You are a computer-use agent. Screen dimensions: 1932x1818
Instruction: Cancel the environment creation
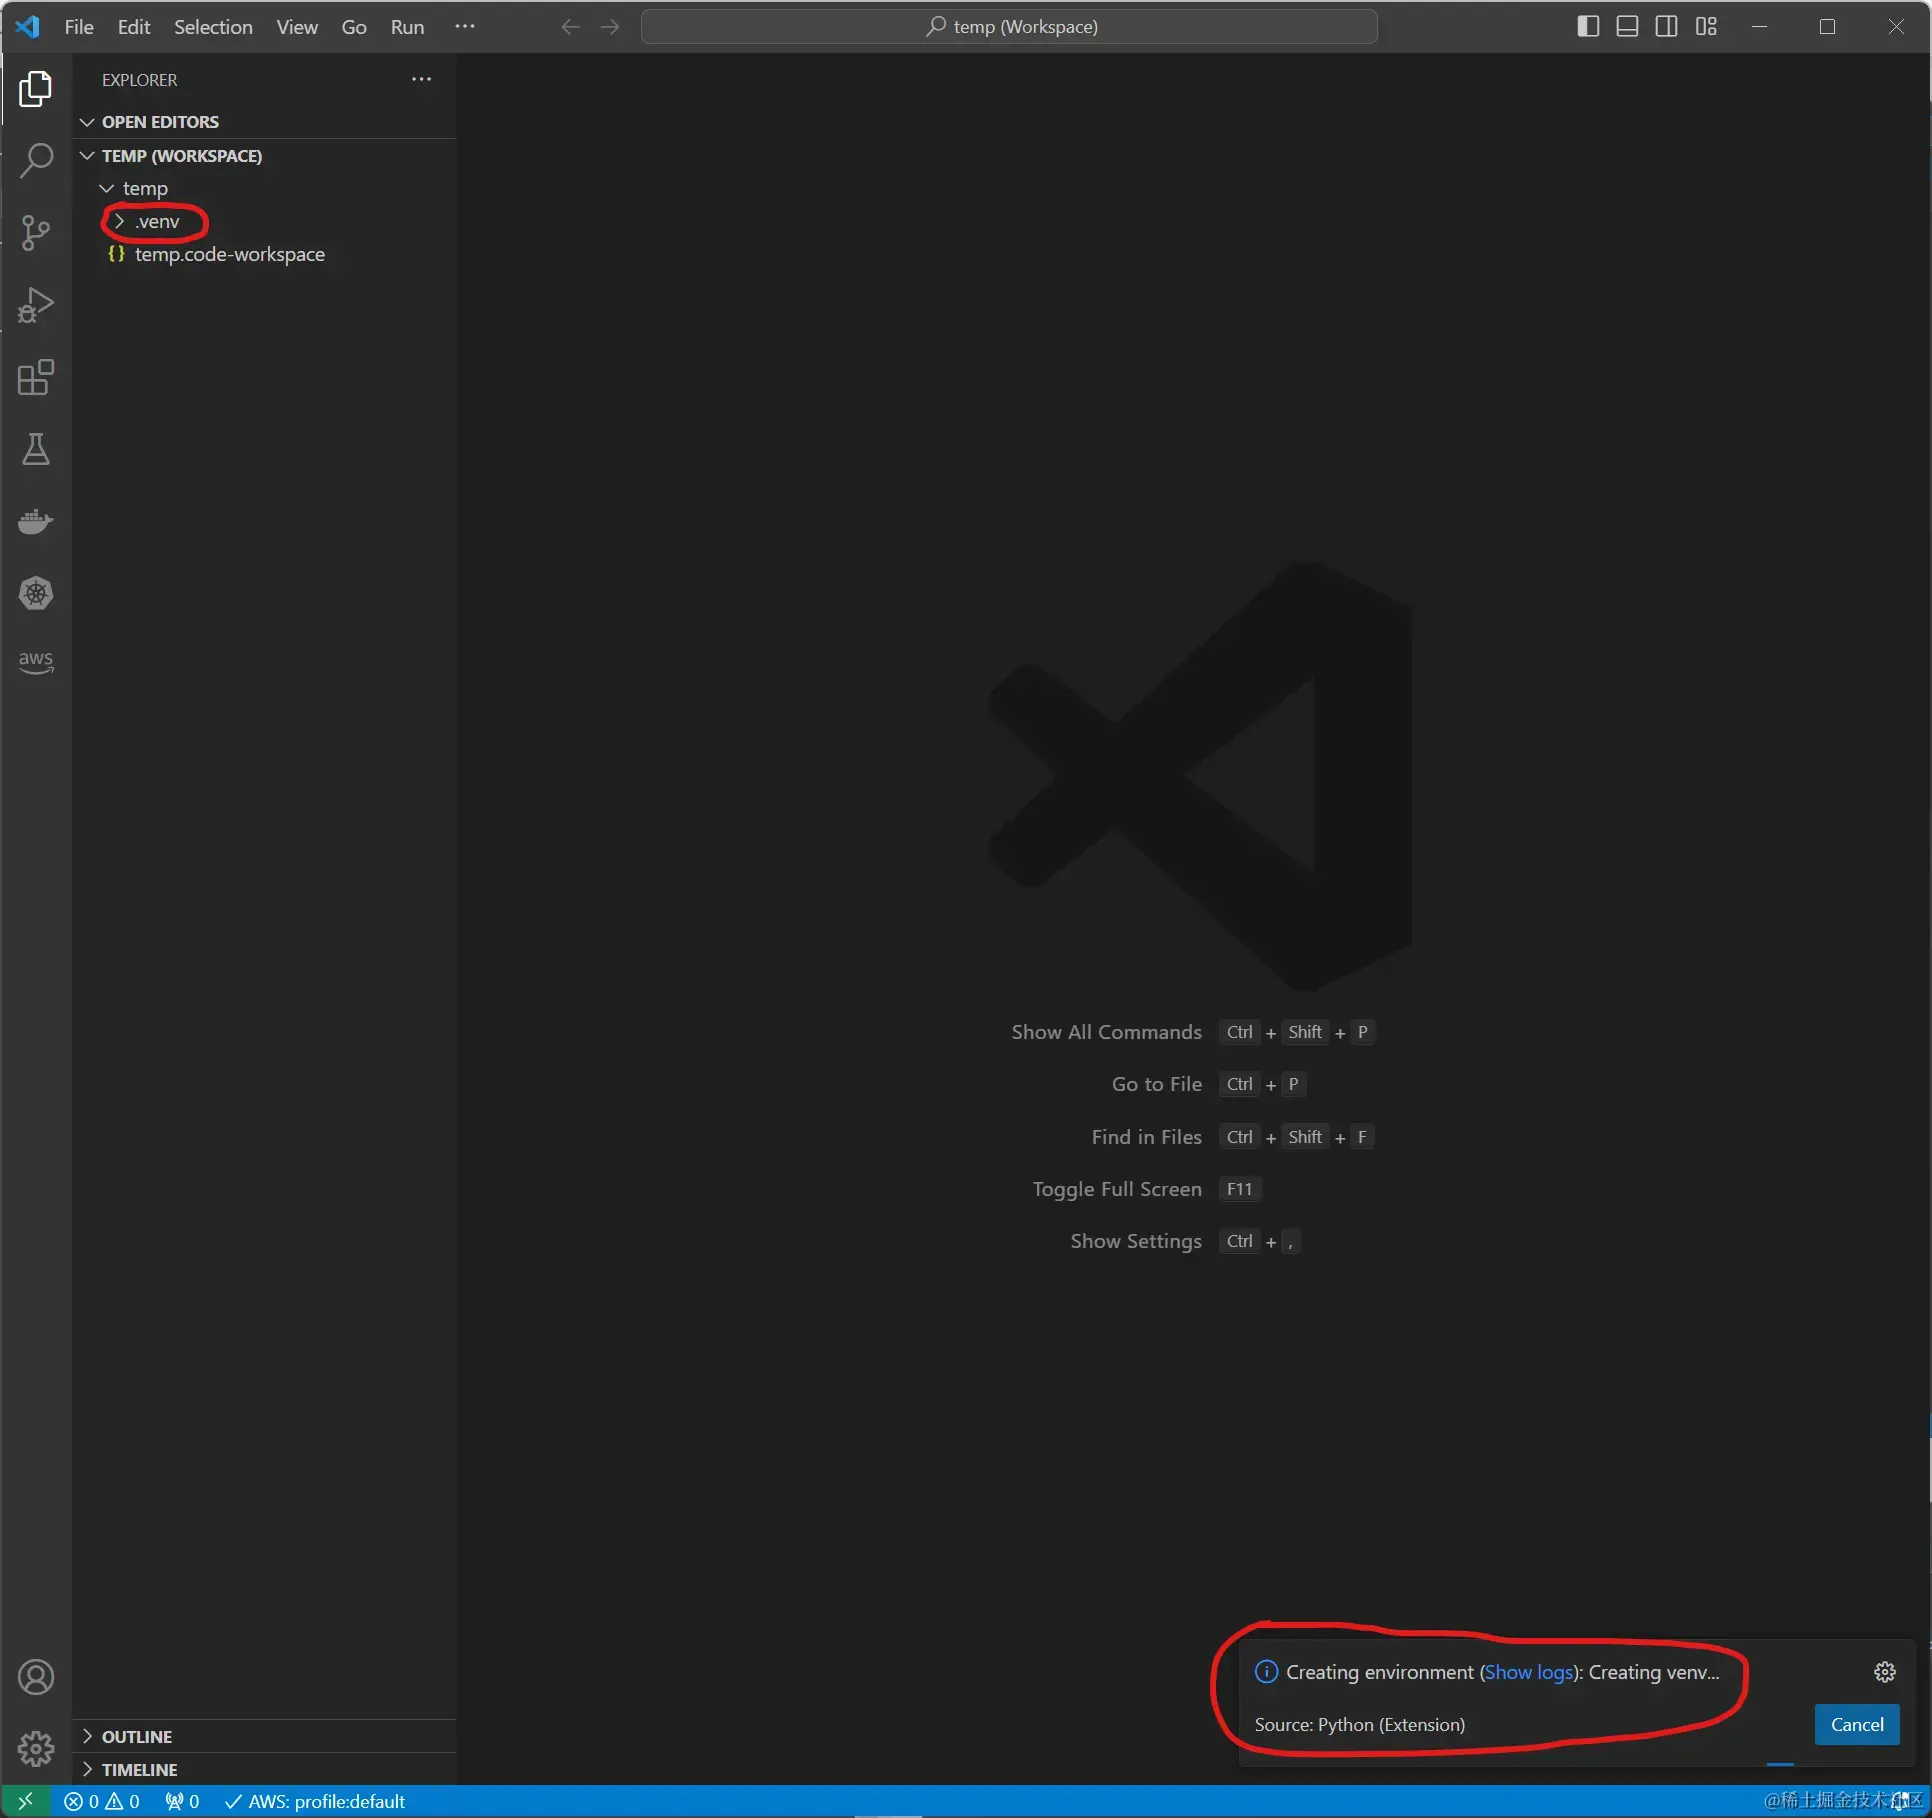point(1856,1724)
